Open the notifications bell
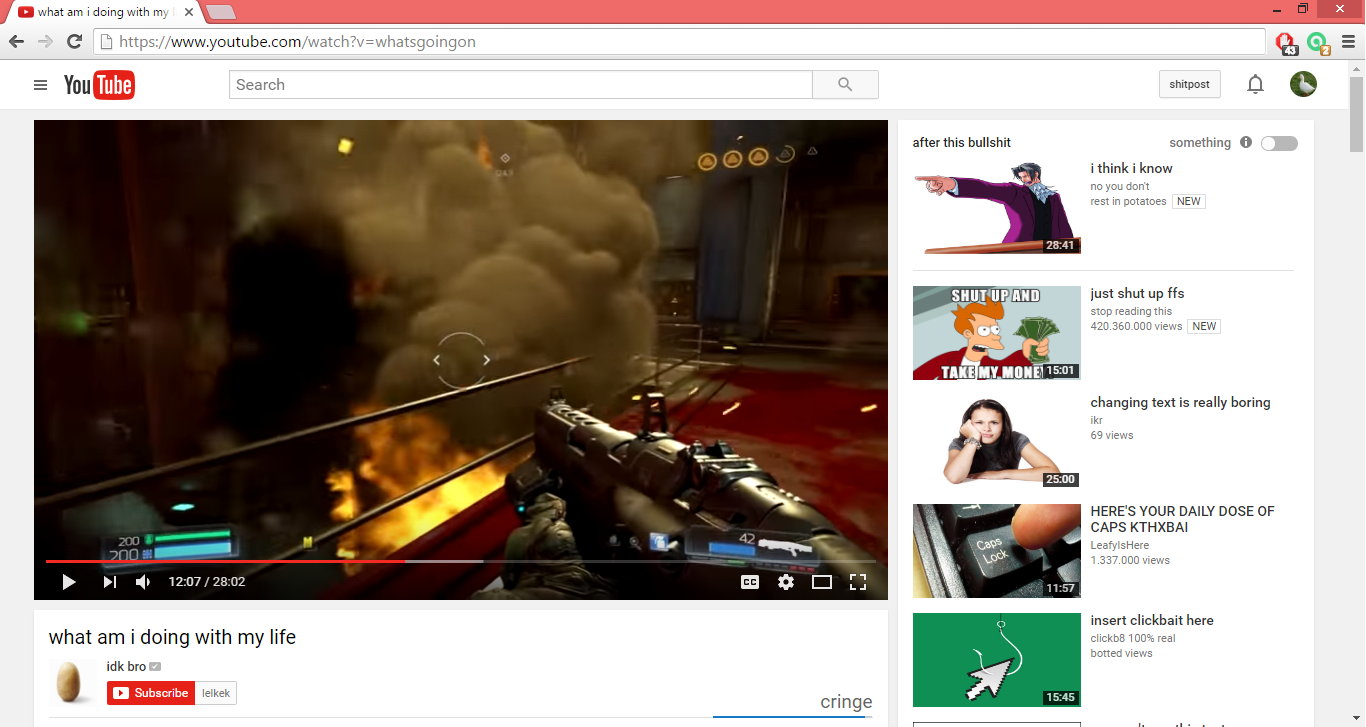The height and width of the screenshot is (727, 1366). pos(1255,85)
